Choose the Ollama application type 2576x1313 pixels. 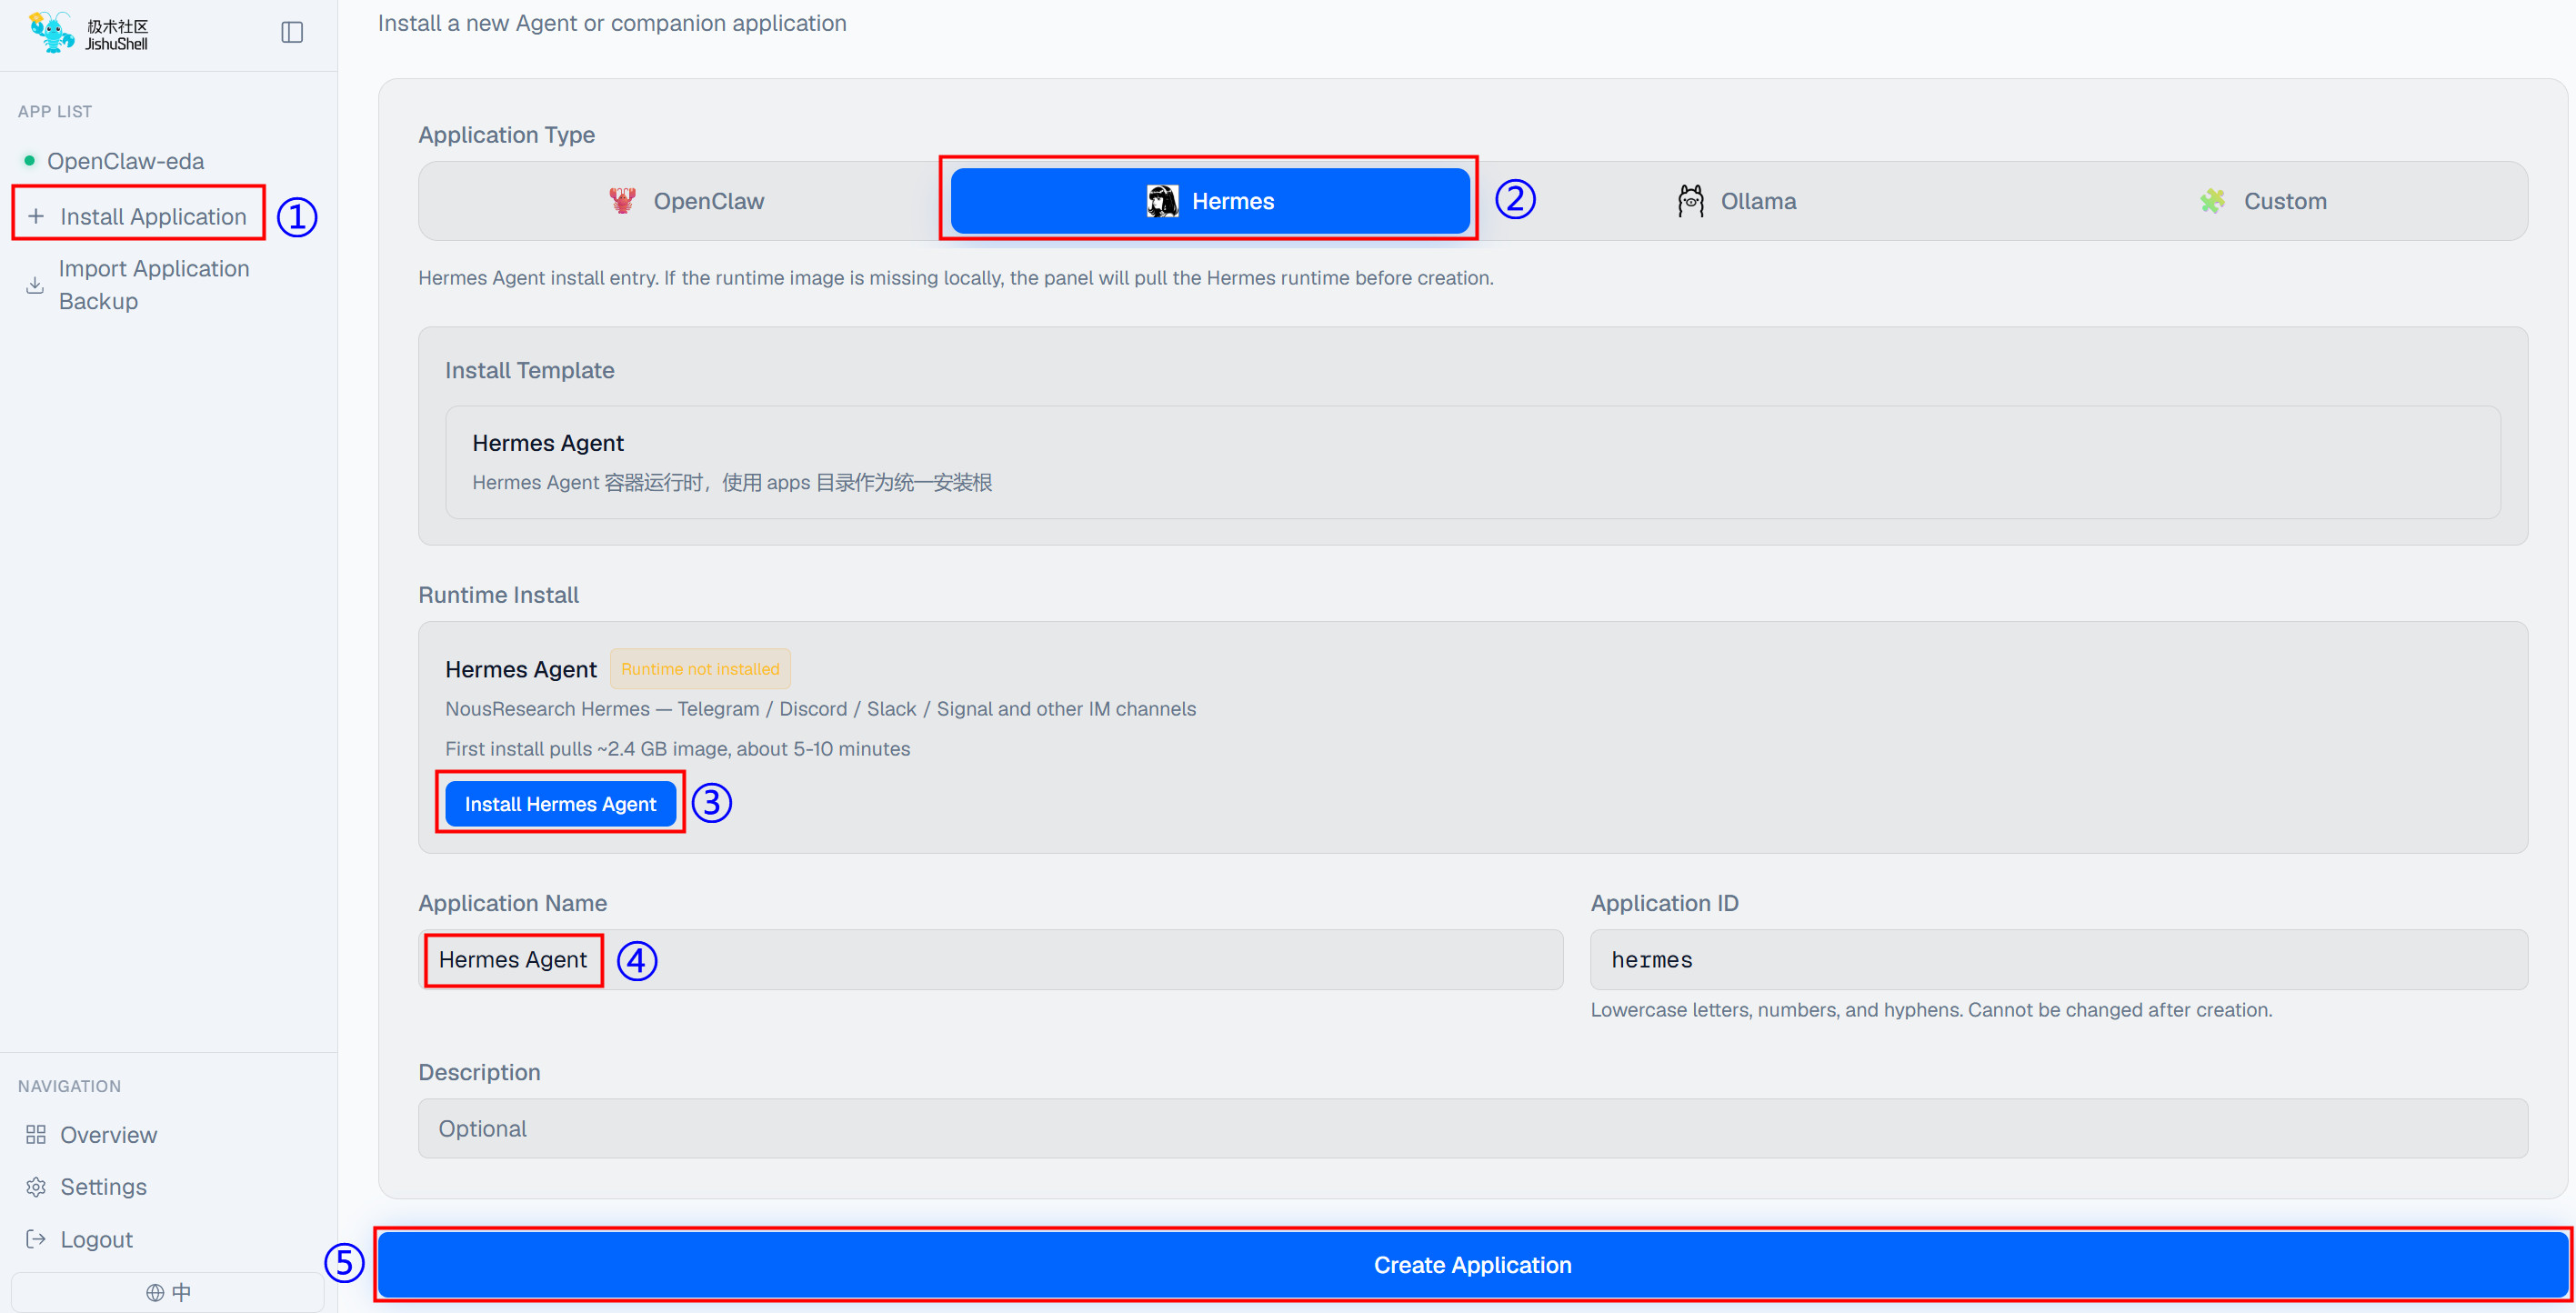point(1736,201)
